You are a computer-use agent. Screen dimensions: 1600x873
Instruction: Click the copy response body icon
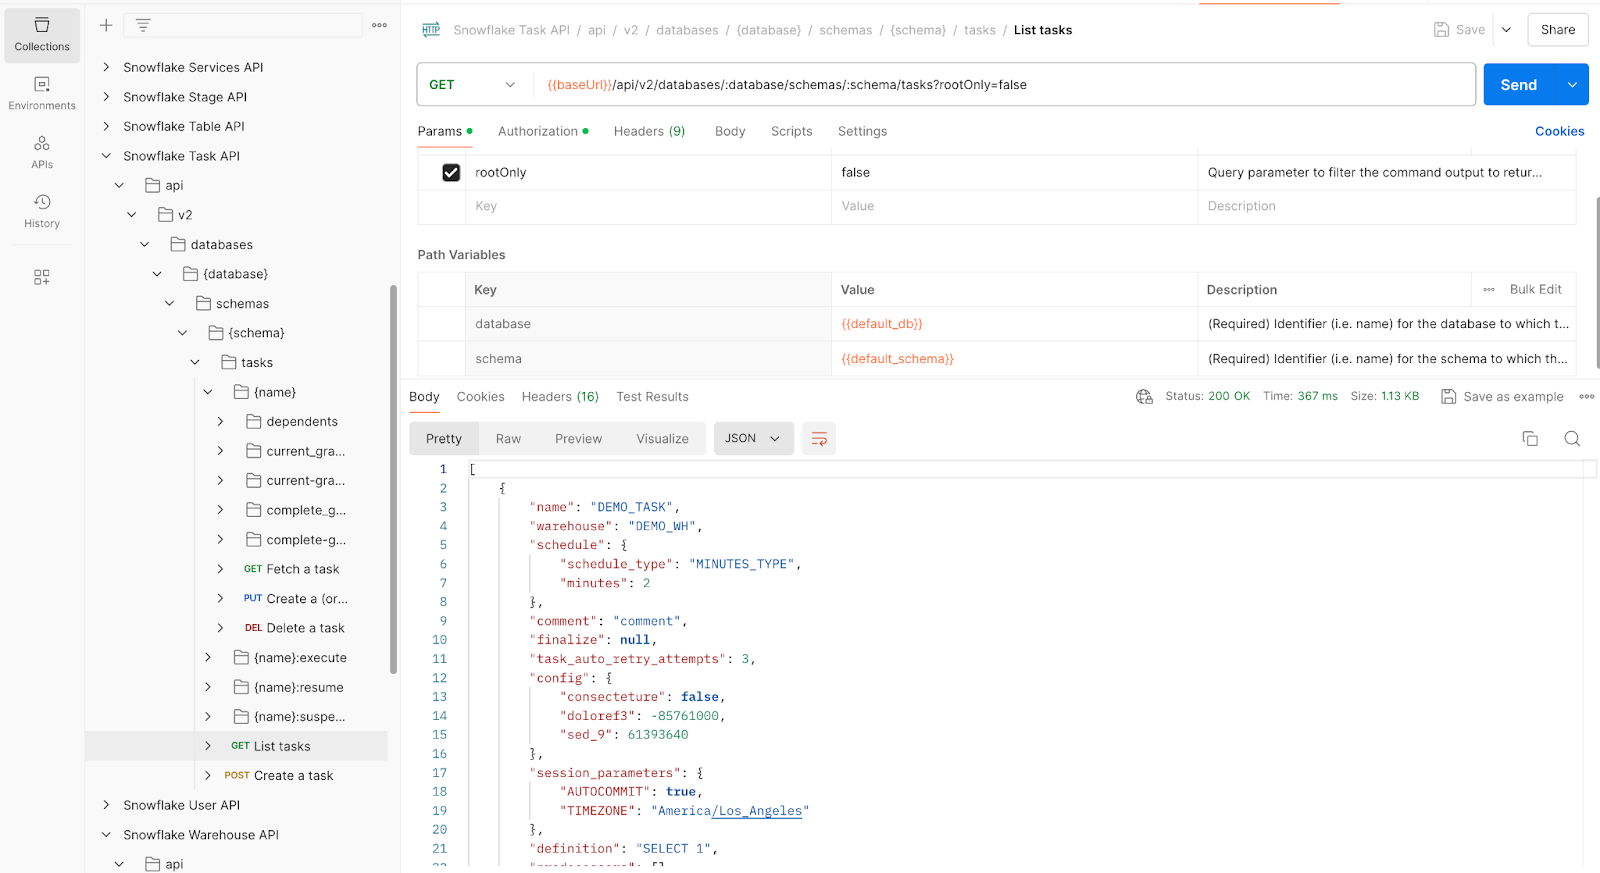1530,439
